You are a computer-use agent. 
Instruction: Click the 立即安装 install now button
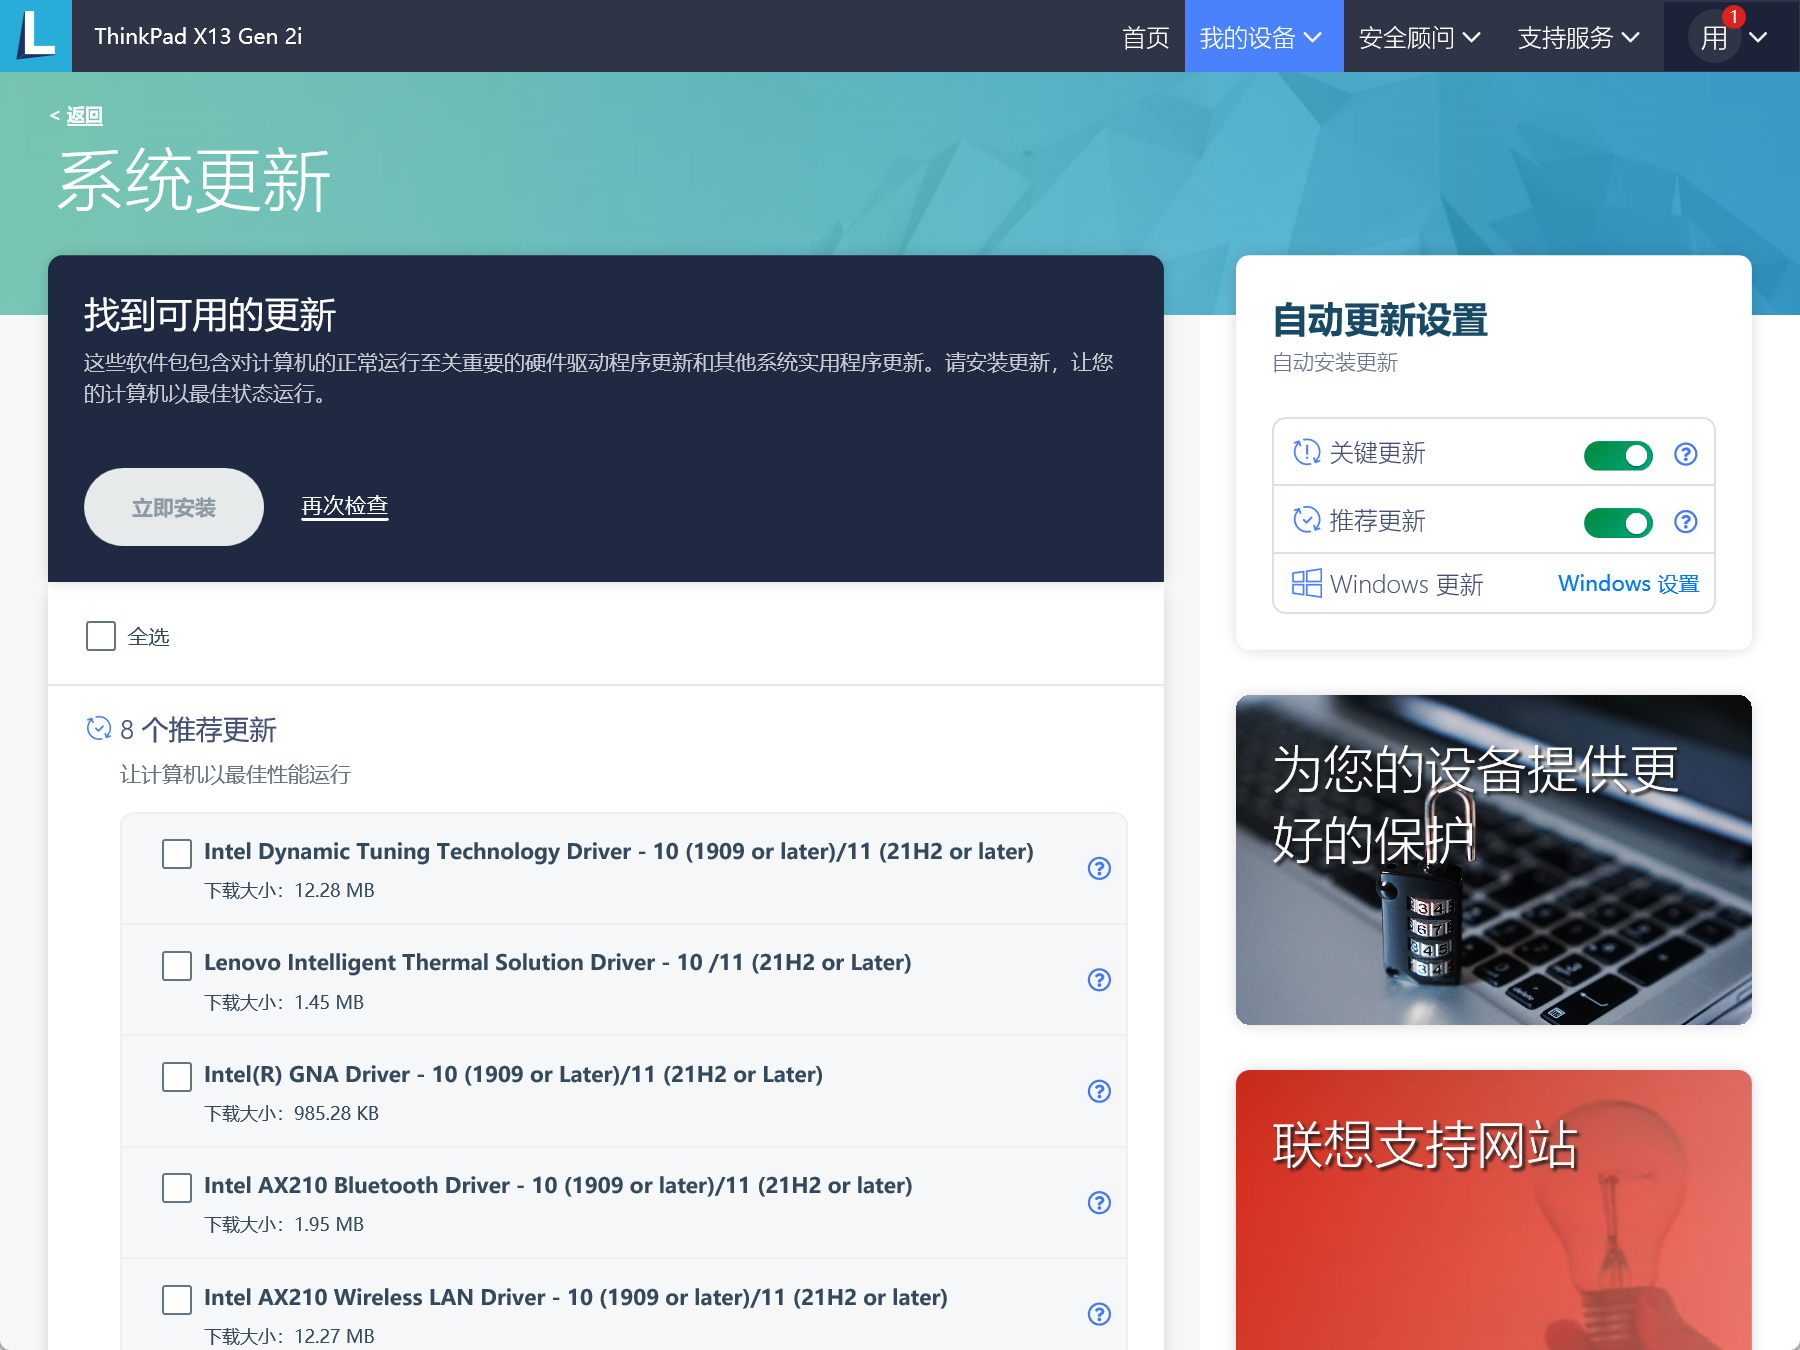[174, 507]
